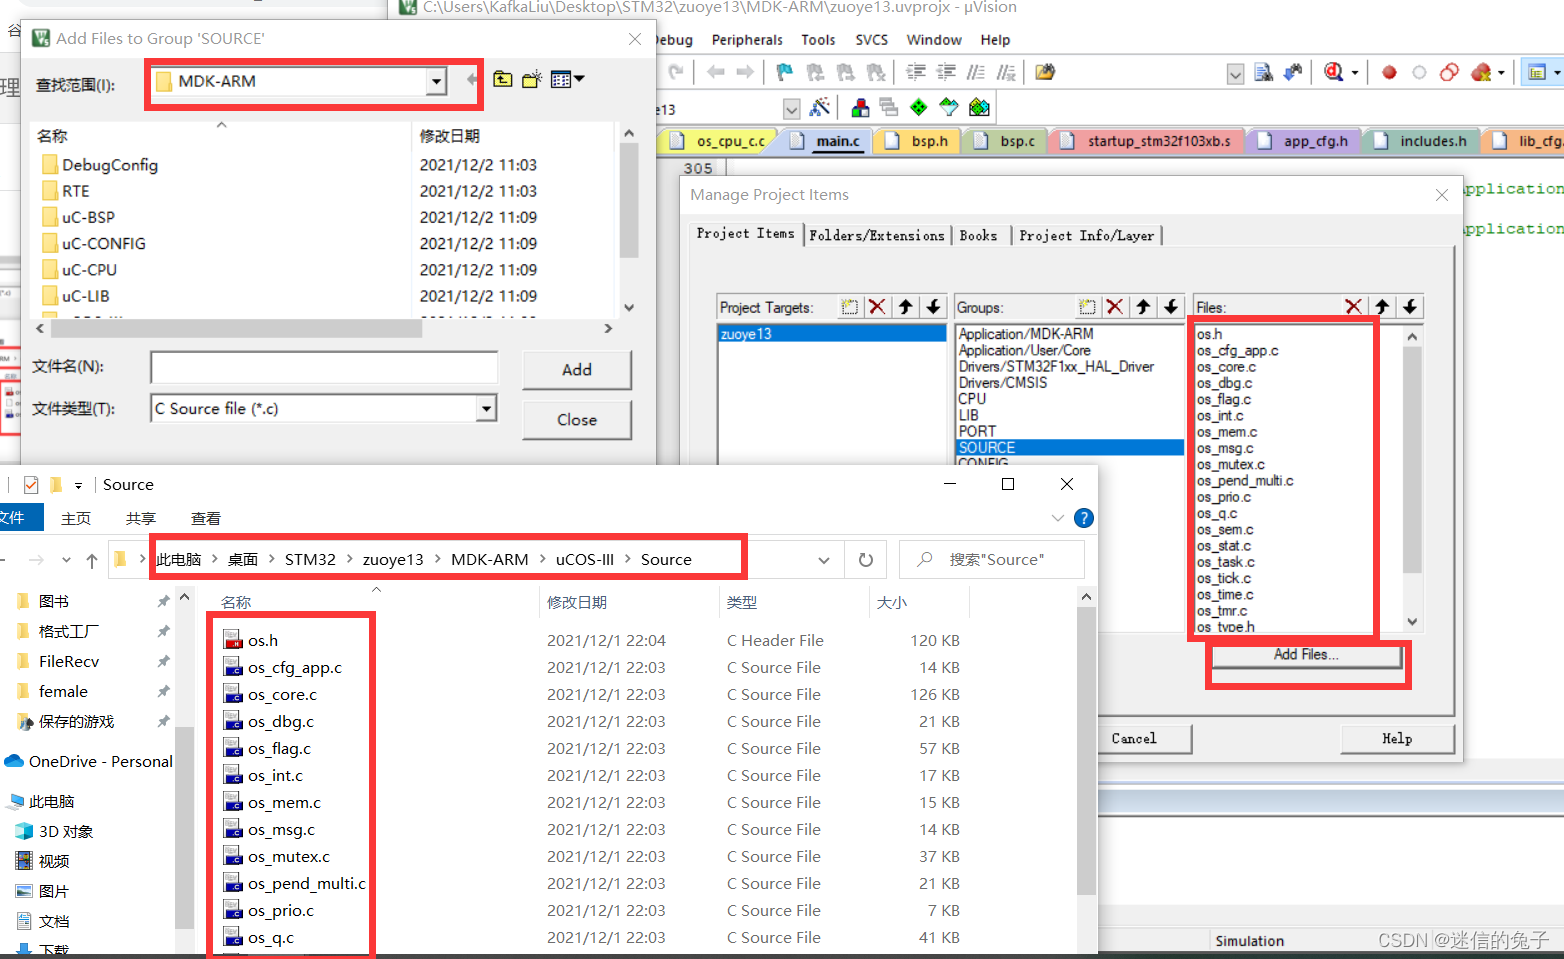Open Pack Installer icon
1564x959 pixels.
point(979,107)
